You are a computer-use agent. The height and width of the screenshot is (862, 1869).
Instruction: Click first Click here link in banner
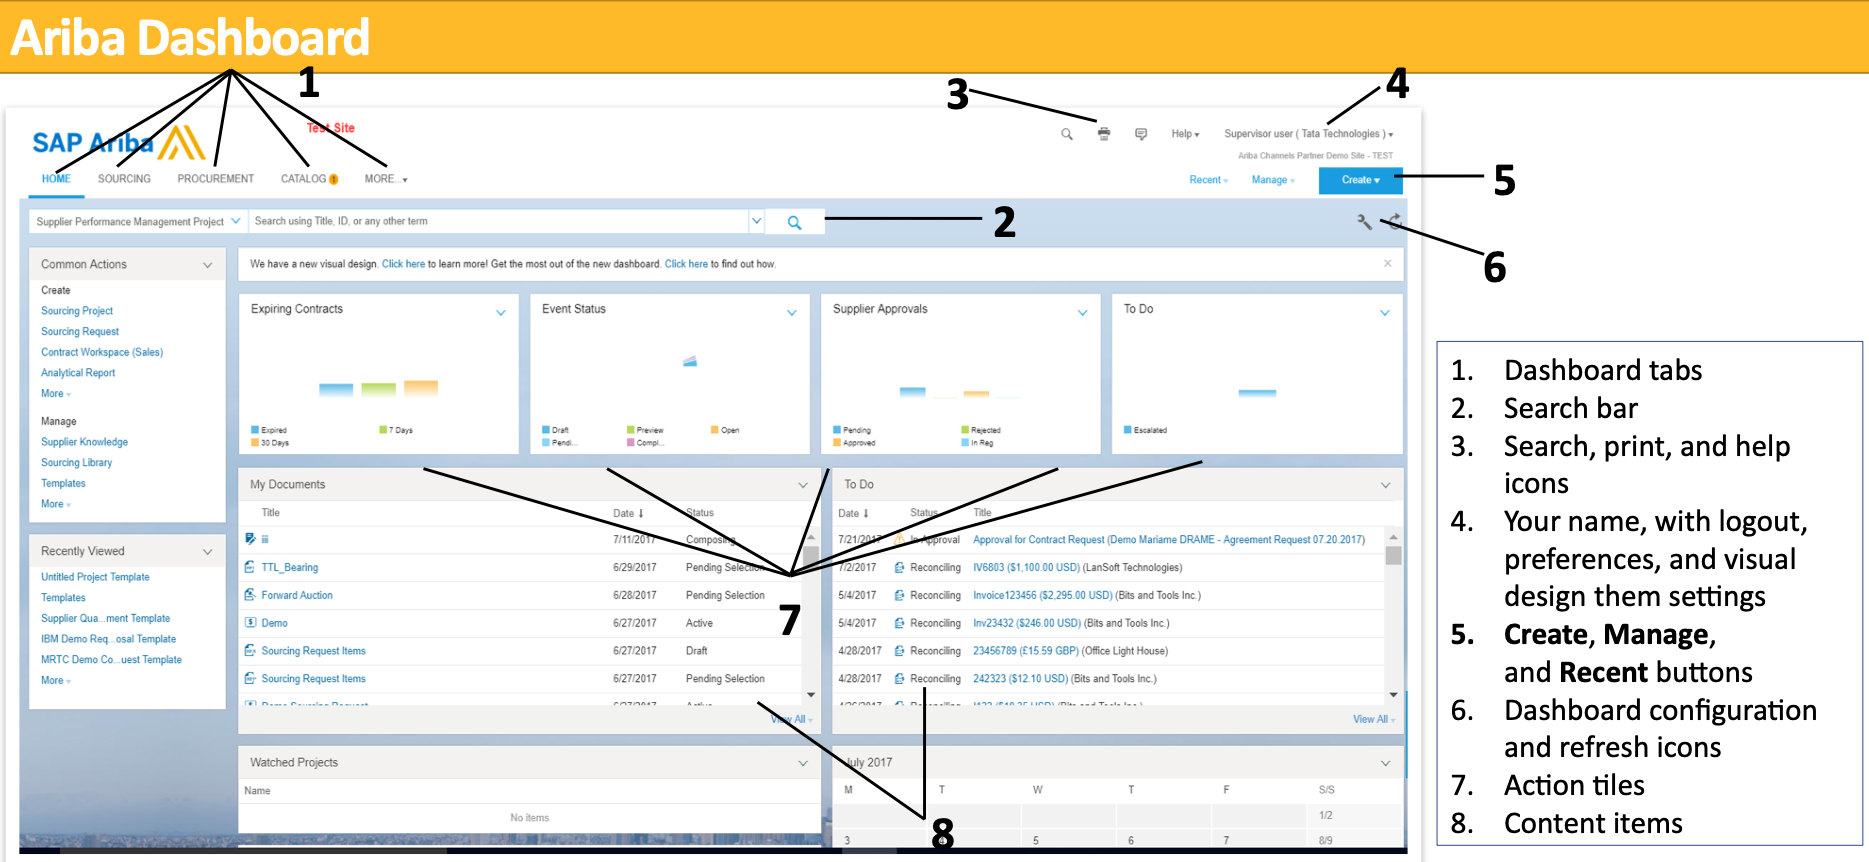[404, 264]
